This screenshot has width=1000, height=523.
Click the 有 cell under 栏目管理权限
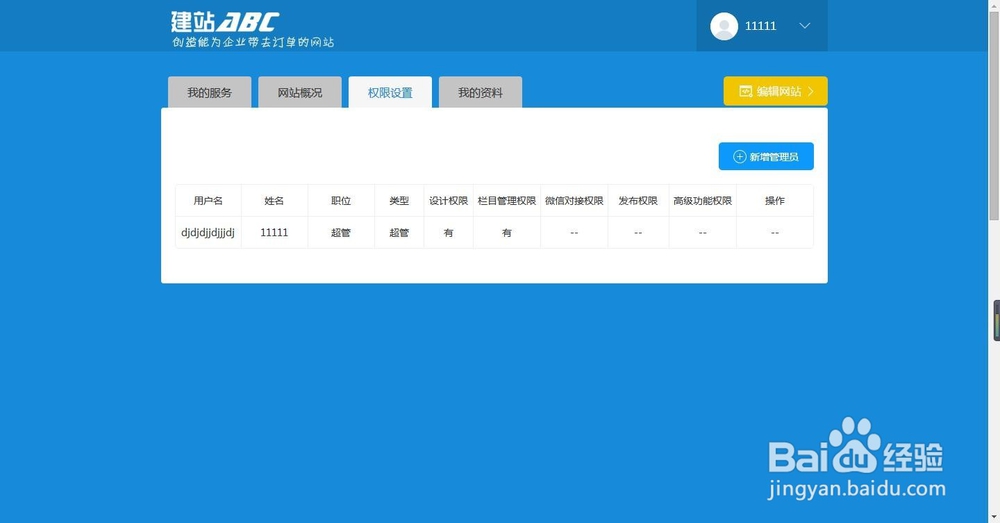tap(507, 232)
